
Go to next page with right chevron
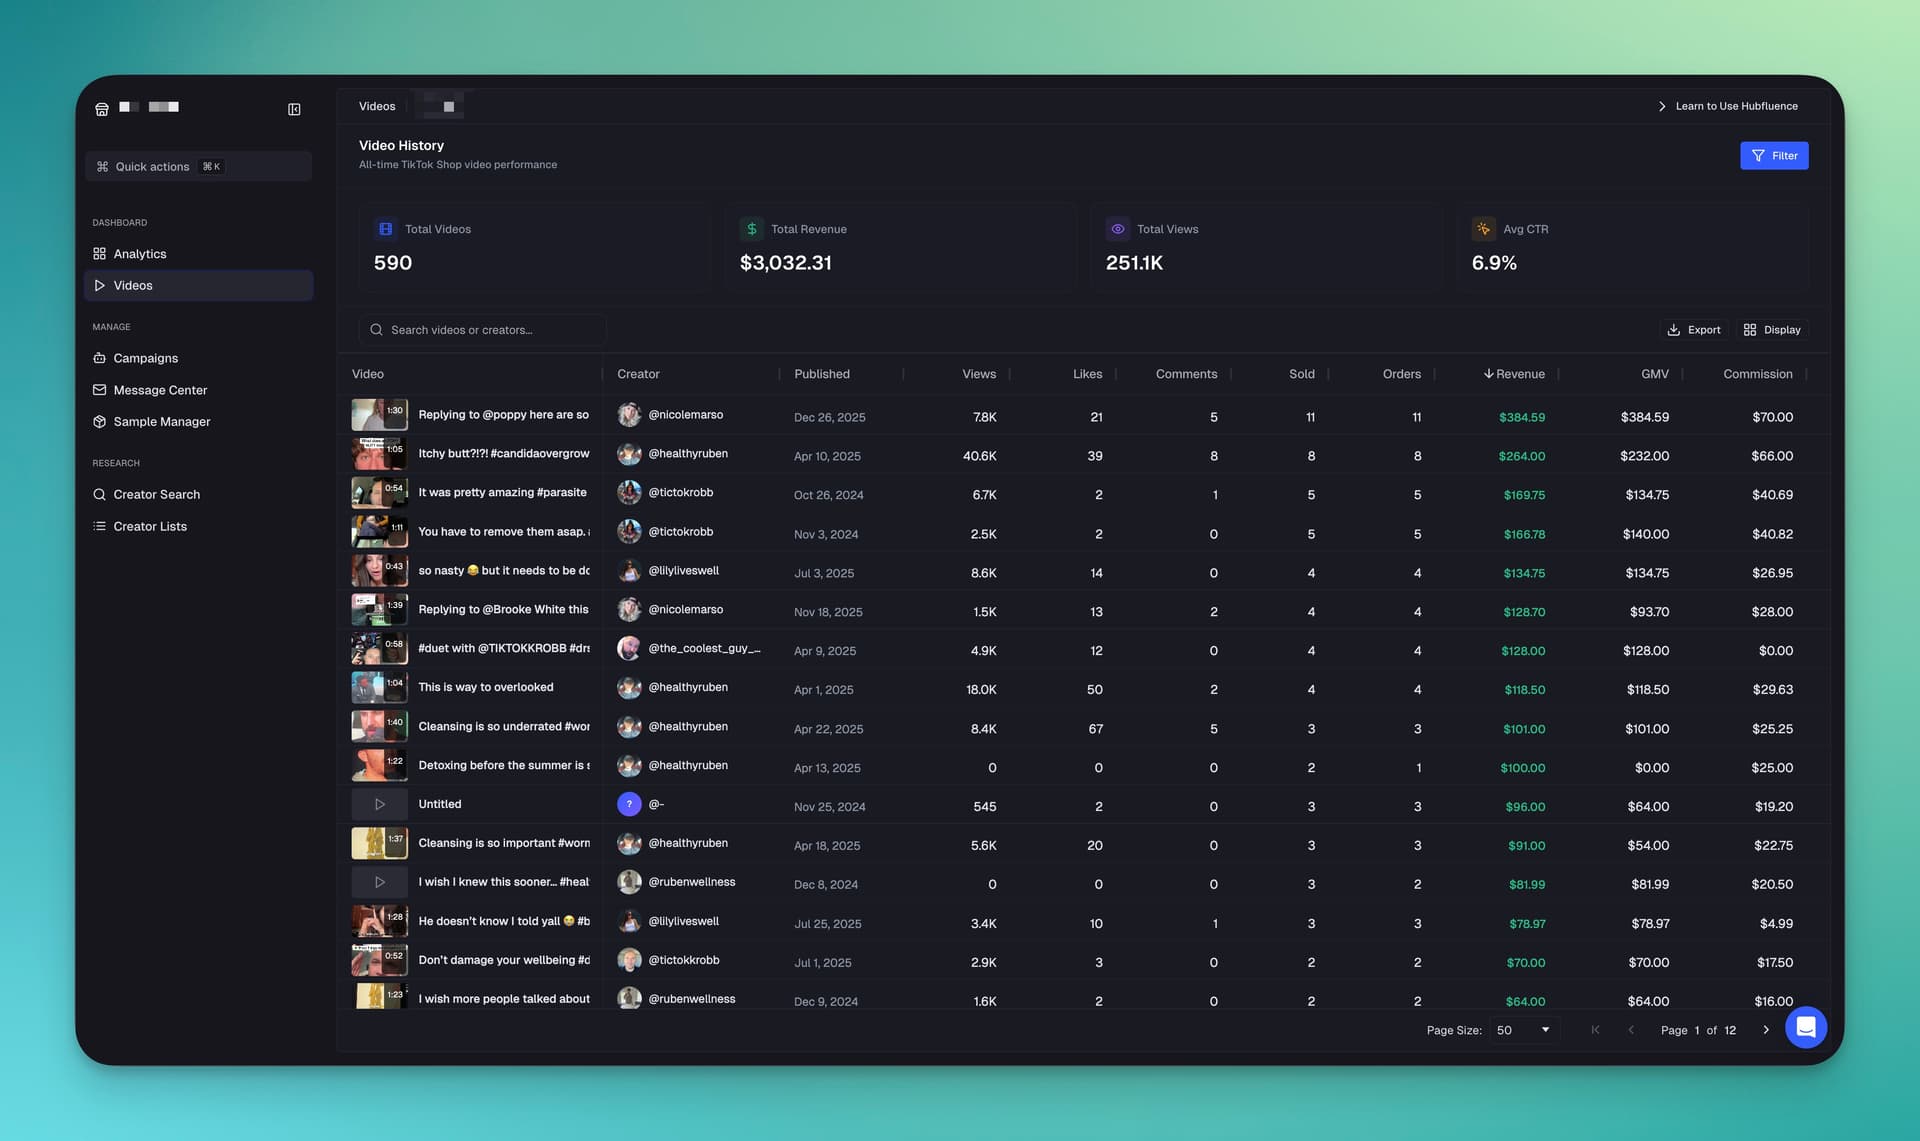click(1766, 1029)
